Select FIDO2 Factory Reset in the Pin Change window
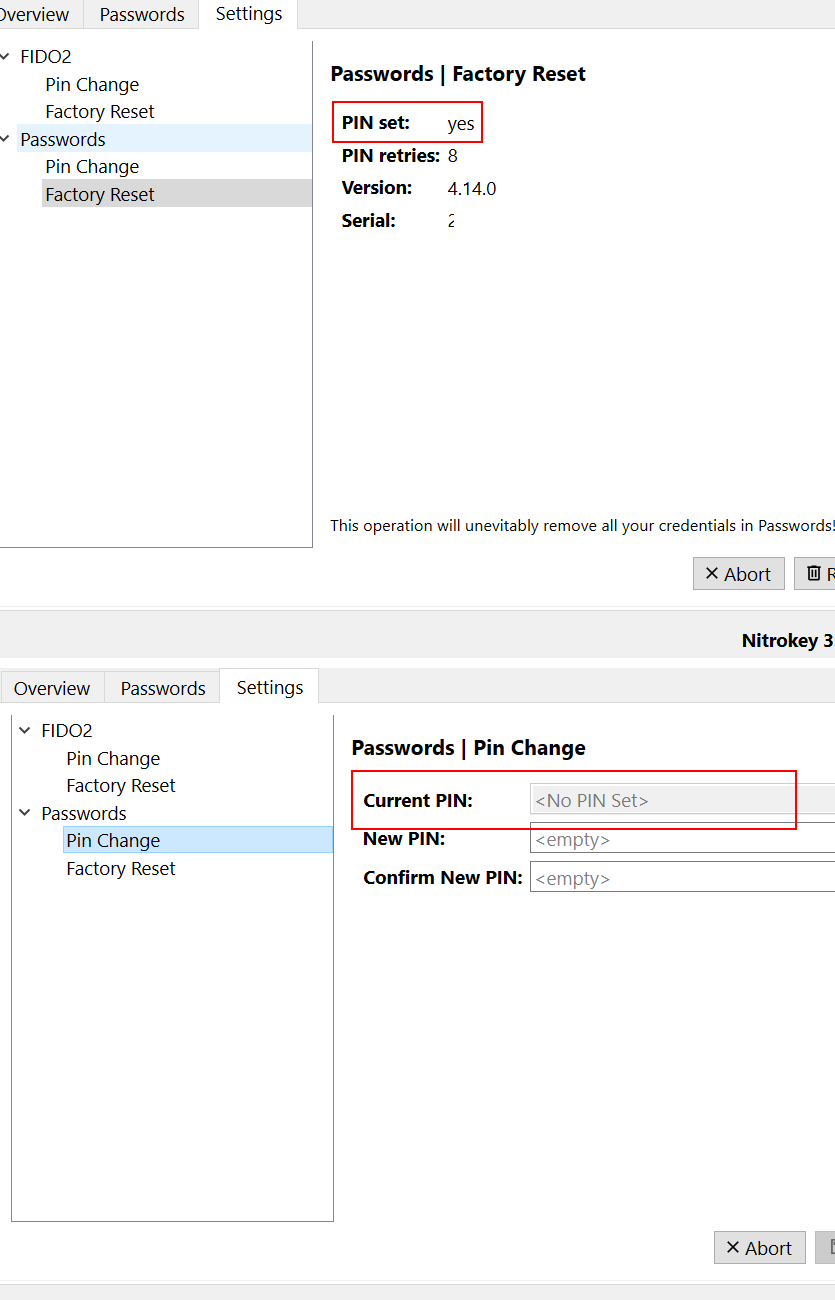This screenshot has width=835, height=1300. (121, 786)
